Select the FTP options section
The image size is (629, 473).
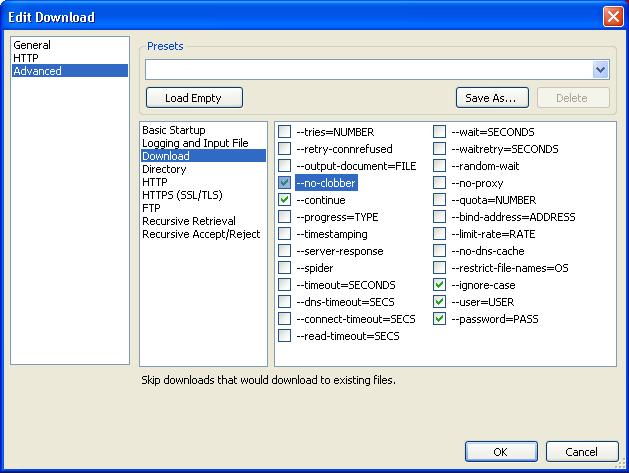pyautogui.click(x=151, y=208)
